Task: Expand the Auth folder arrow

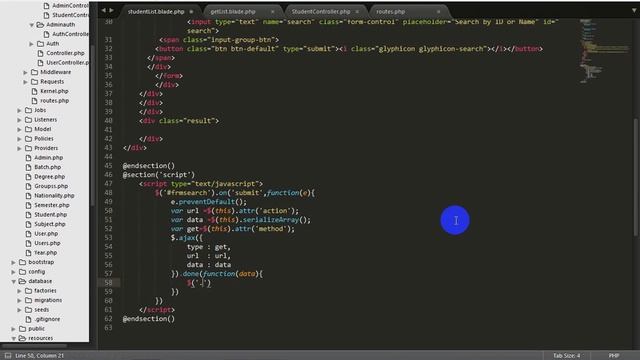Action: click(x=31, y=44)
